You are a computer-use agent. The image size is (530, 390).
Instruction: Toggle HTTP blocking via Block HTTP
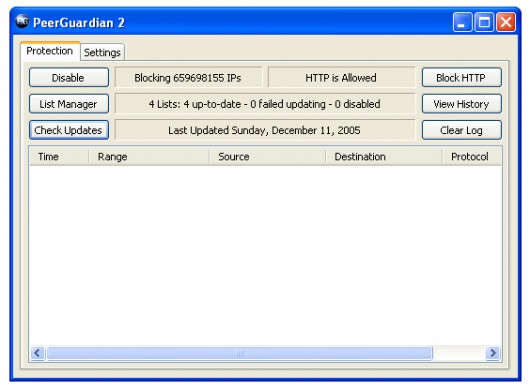461,77
